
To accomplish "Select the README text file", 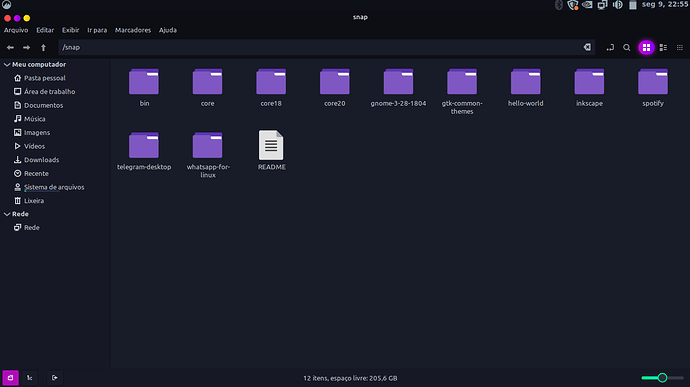I will pos(271,145).
